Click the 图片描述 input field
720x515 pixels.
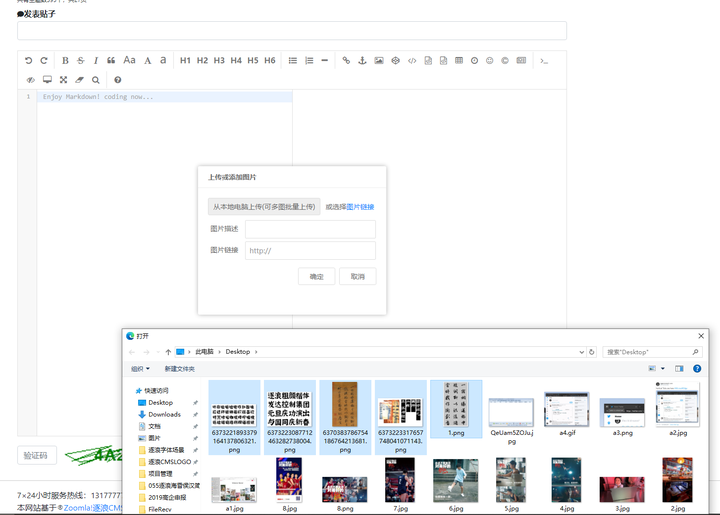click(x=310, y=229)
